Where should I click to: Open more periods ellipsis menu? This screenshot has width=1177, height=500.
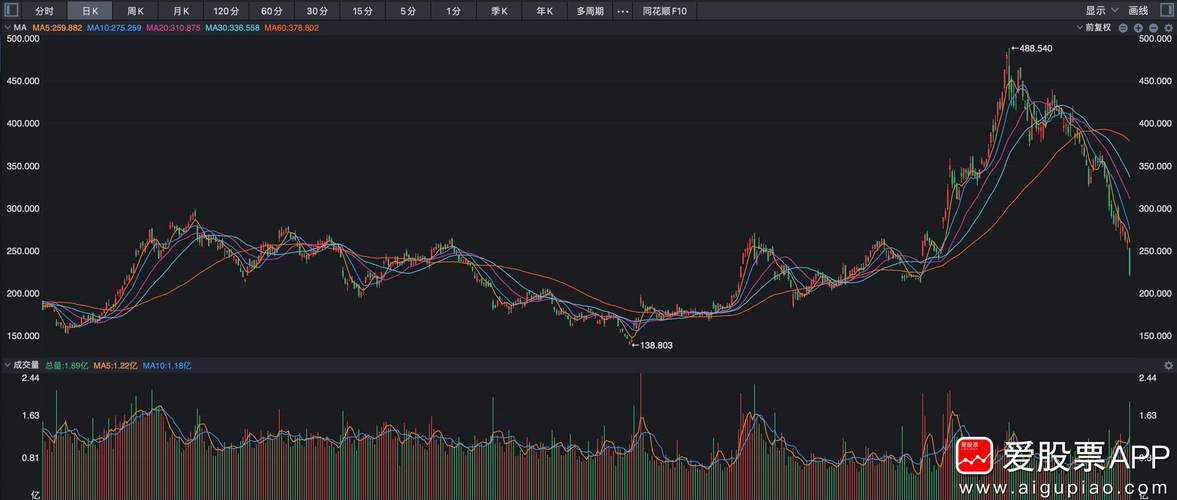(x=622, y=11)
